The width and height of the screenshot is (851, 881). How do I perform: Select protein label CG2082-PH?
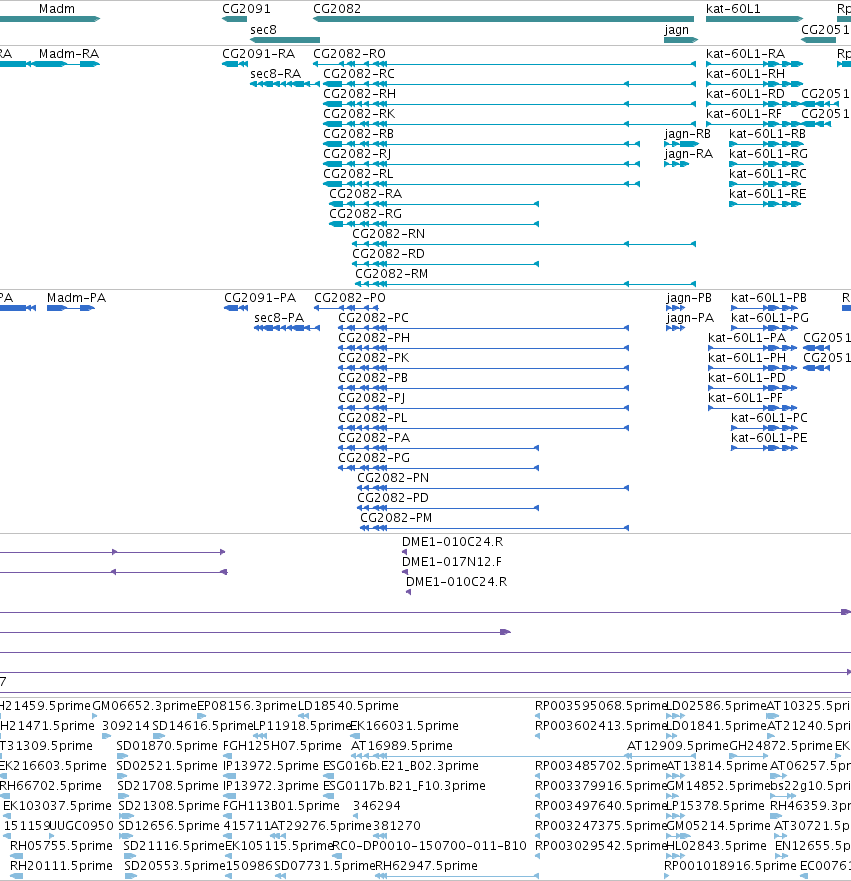click(374, 338)
